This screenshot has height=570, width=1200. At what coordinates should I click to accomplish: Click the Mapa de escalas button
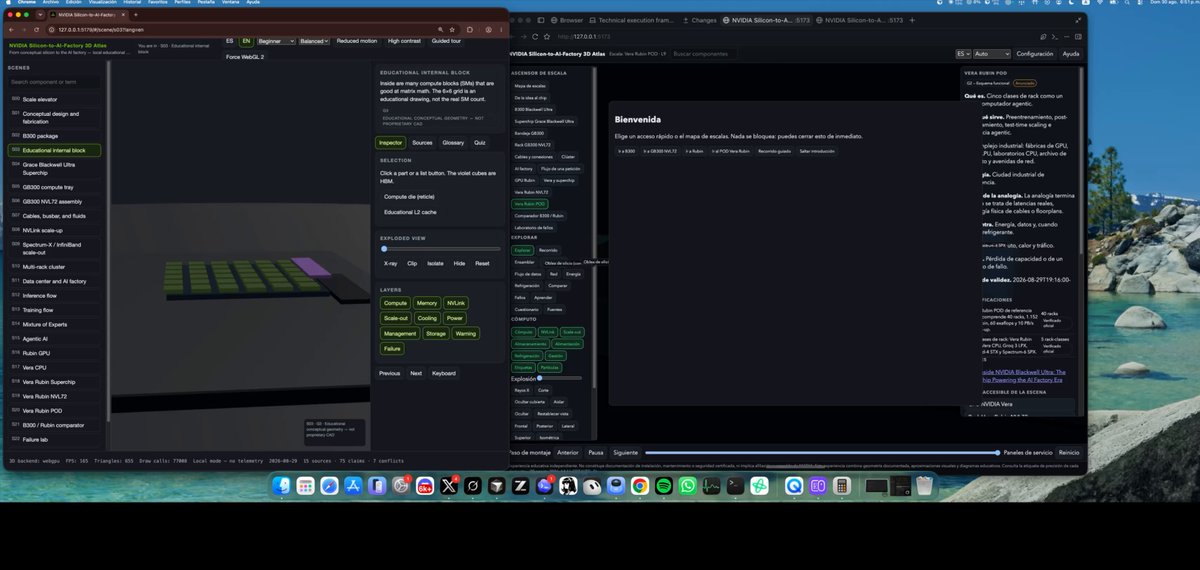click(x=530, y=86)
